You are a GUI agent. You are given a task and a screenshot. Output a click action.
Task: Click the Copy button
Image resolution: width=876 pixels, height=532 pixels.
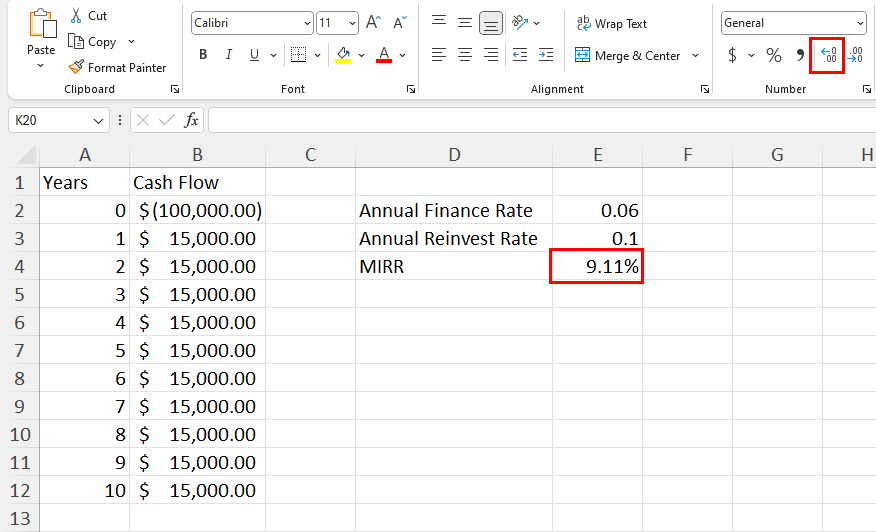(x=92, y=42)
